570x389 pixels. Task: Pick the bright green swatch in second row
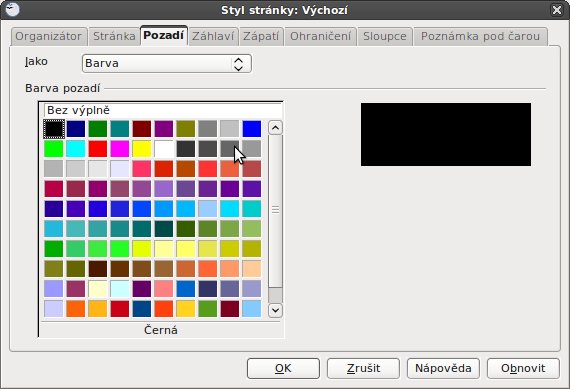point(54,149)
